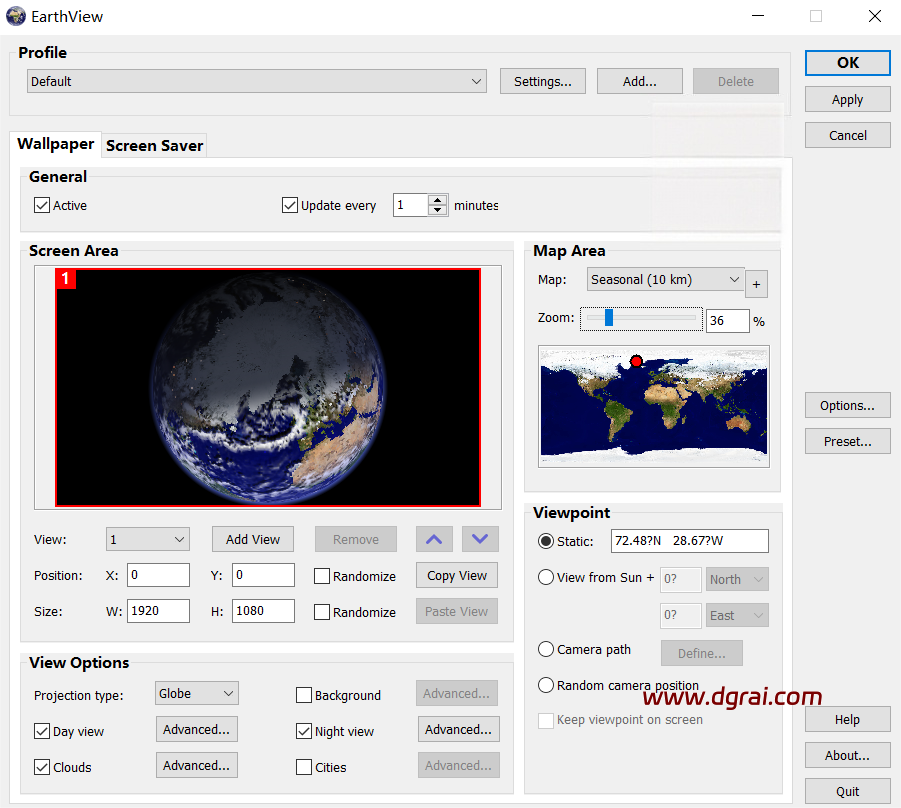901x808 pixels.
Task: Click the red viewpoint marker on world map
Action: point(636,361)
